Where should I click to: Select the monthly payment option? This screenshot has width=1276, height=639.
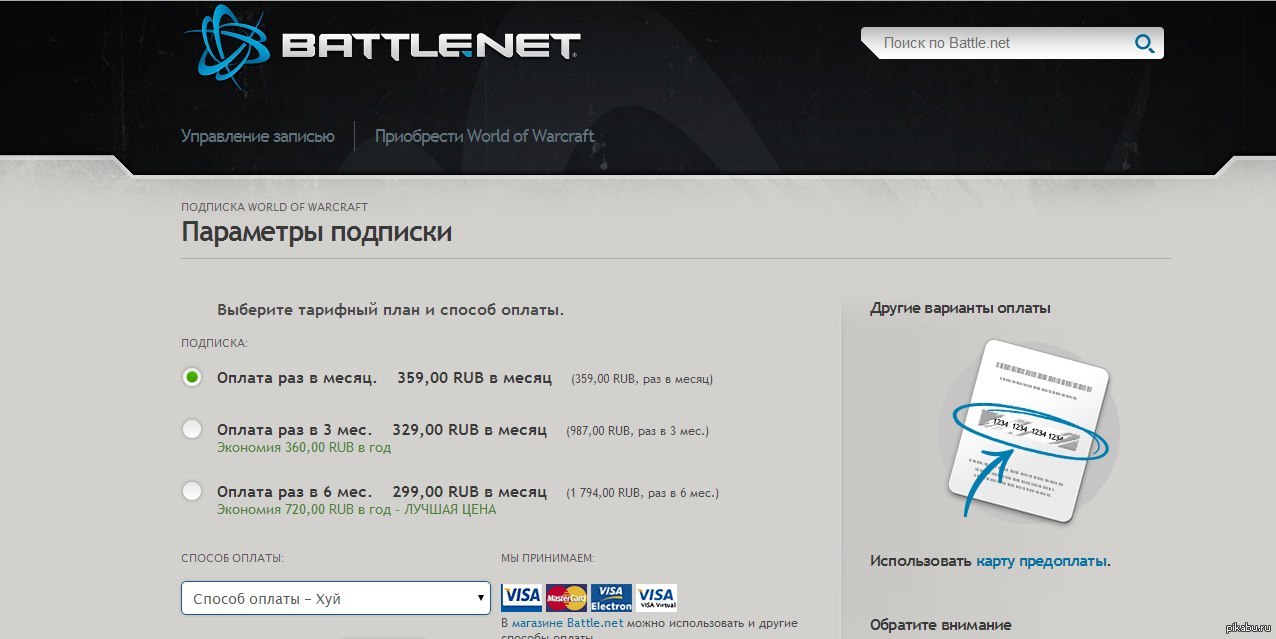(x=192, y=378)
